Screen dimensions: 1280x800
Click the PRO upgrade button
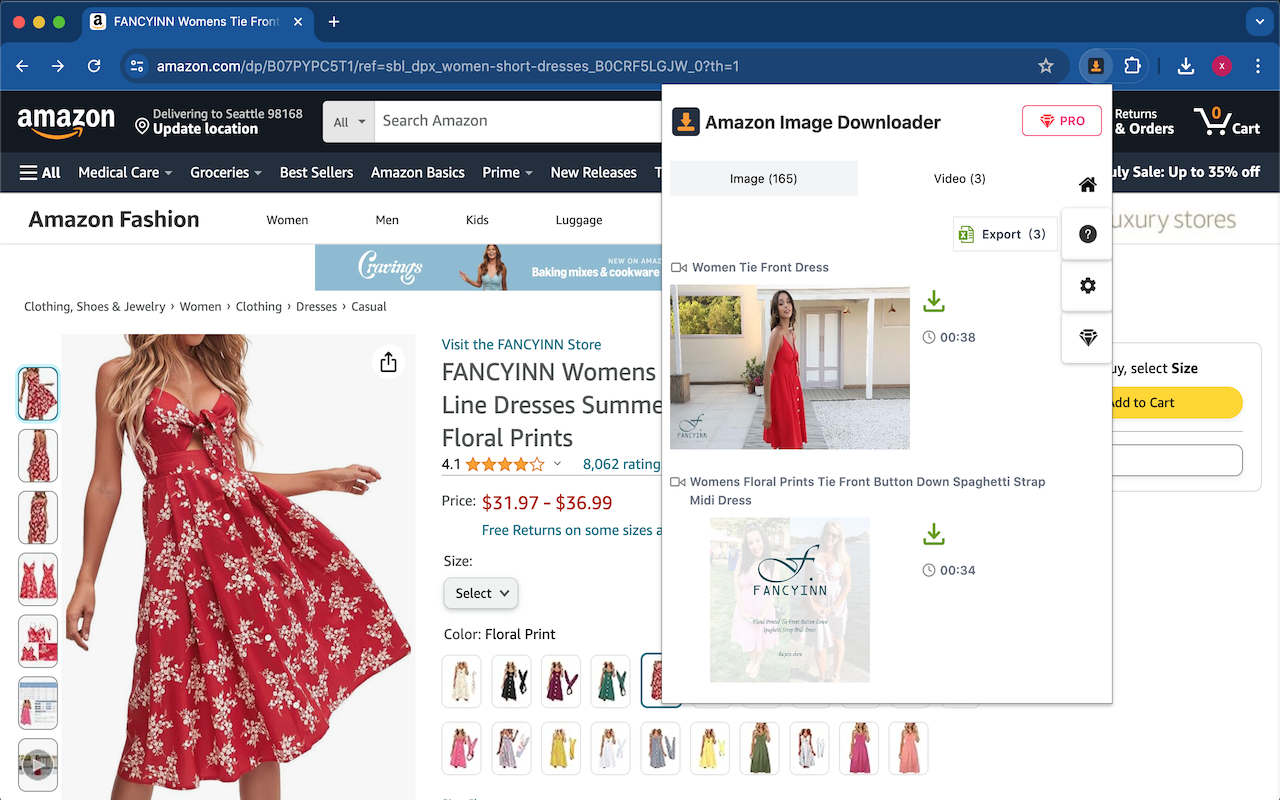click(x=1061, y=121)
